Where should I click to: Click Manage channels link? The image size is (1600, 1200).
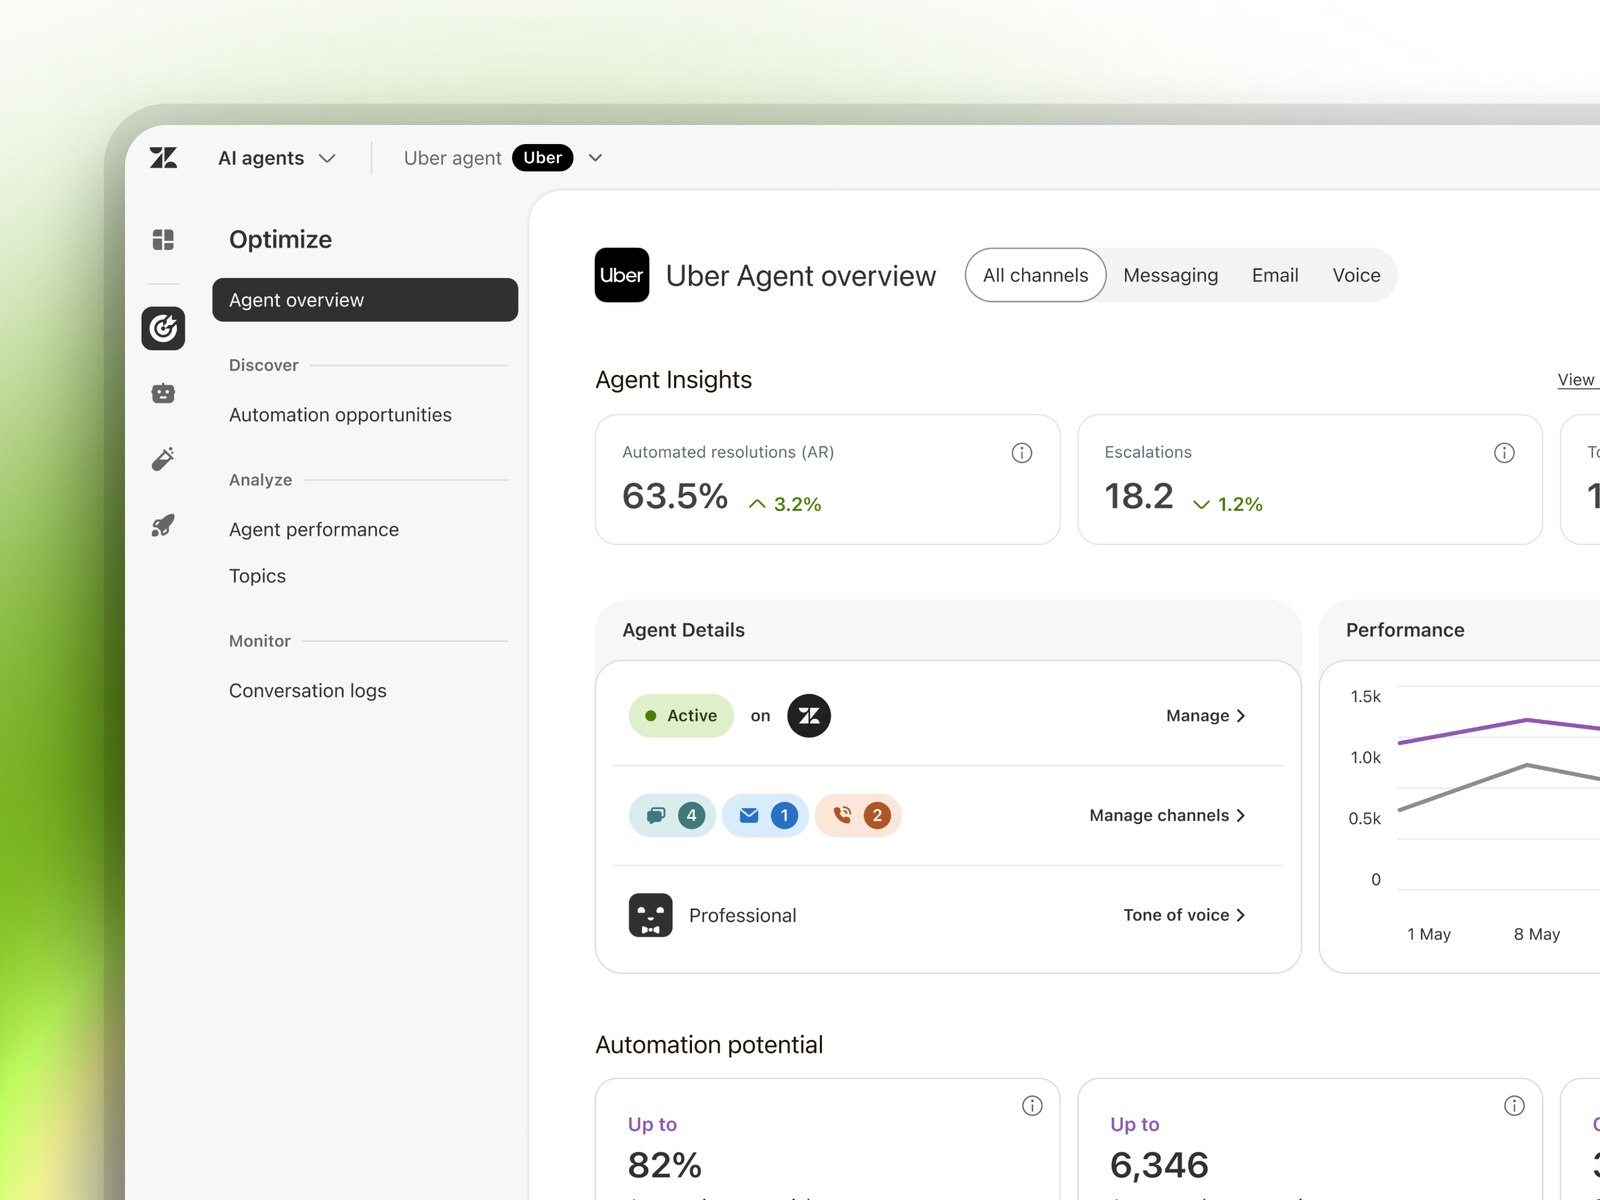pos(1167,815)
